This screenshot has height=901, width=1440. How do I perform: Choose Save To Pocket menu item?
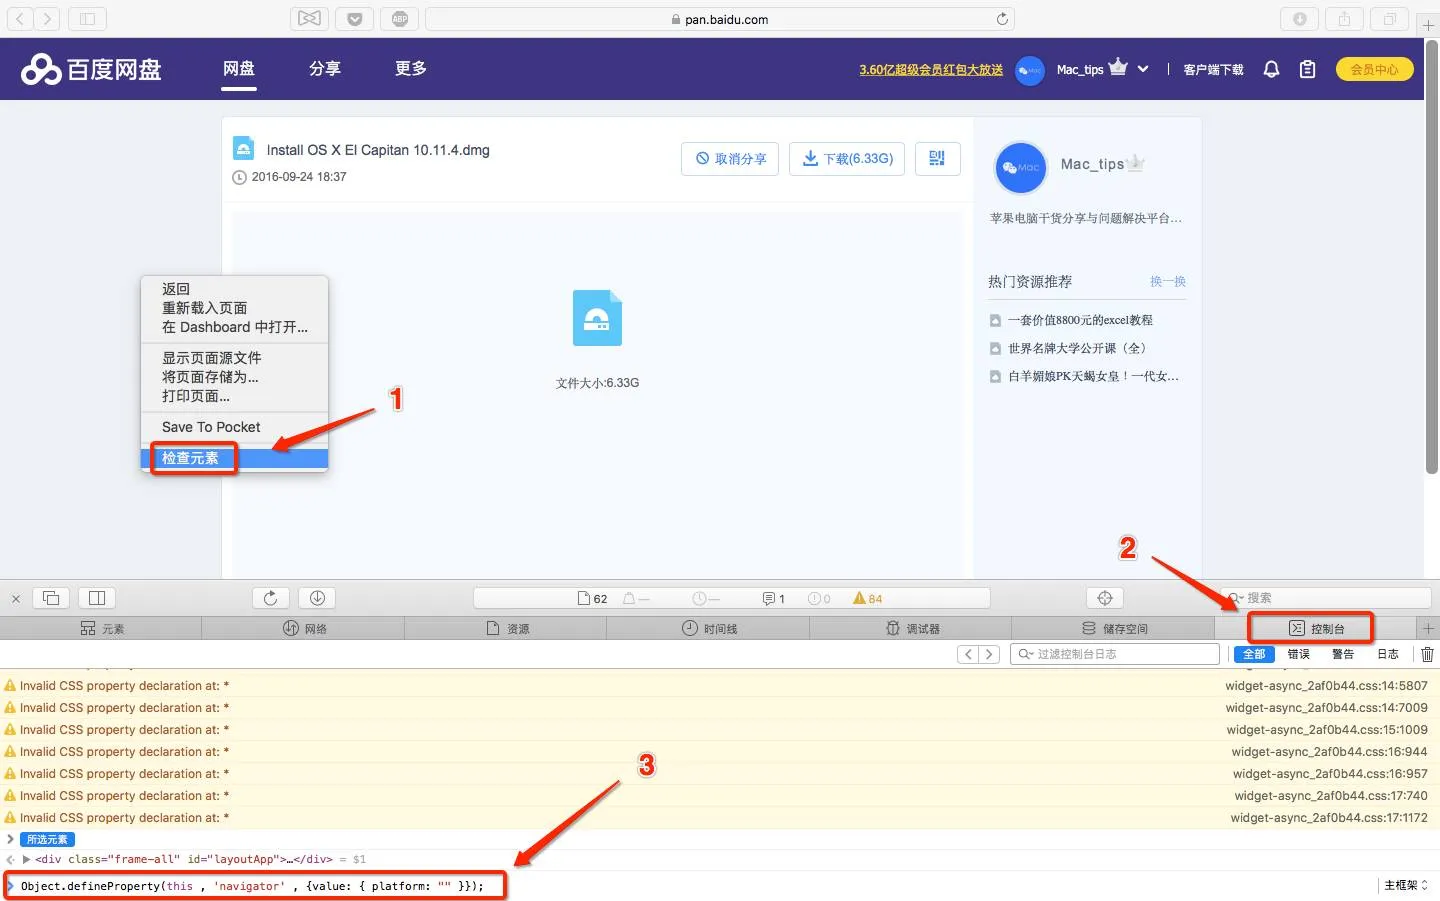click(234, 427)
